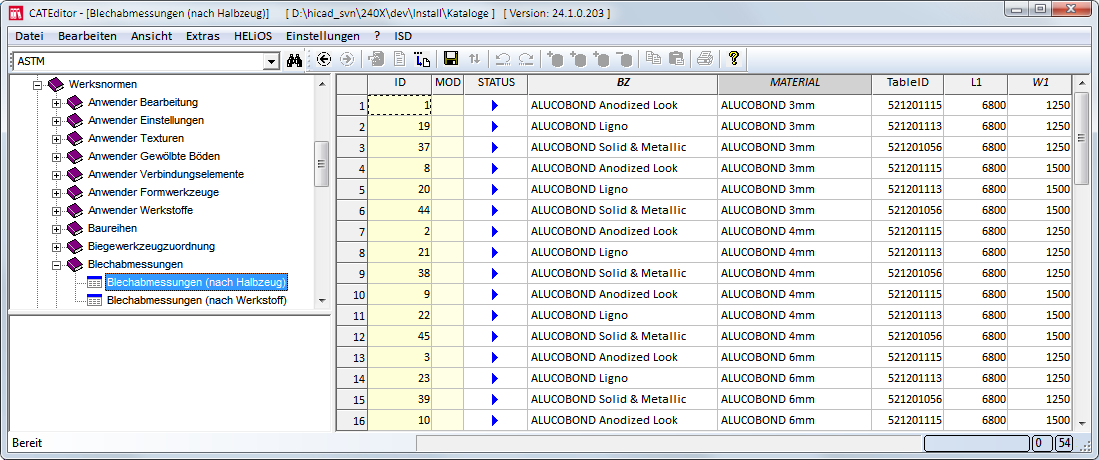The width and height of the screenshot is (1099, 460).
Task: Select the ID cell in row 5
Action: (400, 189)
